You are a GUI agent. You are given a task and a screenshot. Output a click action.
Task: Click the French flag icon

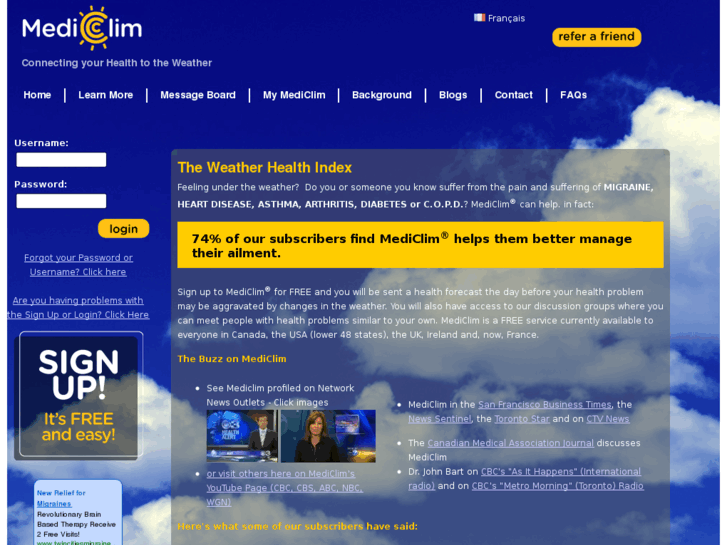[479, 18]
